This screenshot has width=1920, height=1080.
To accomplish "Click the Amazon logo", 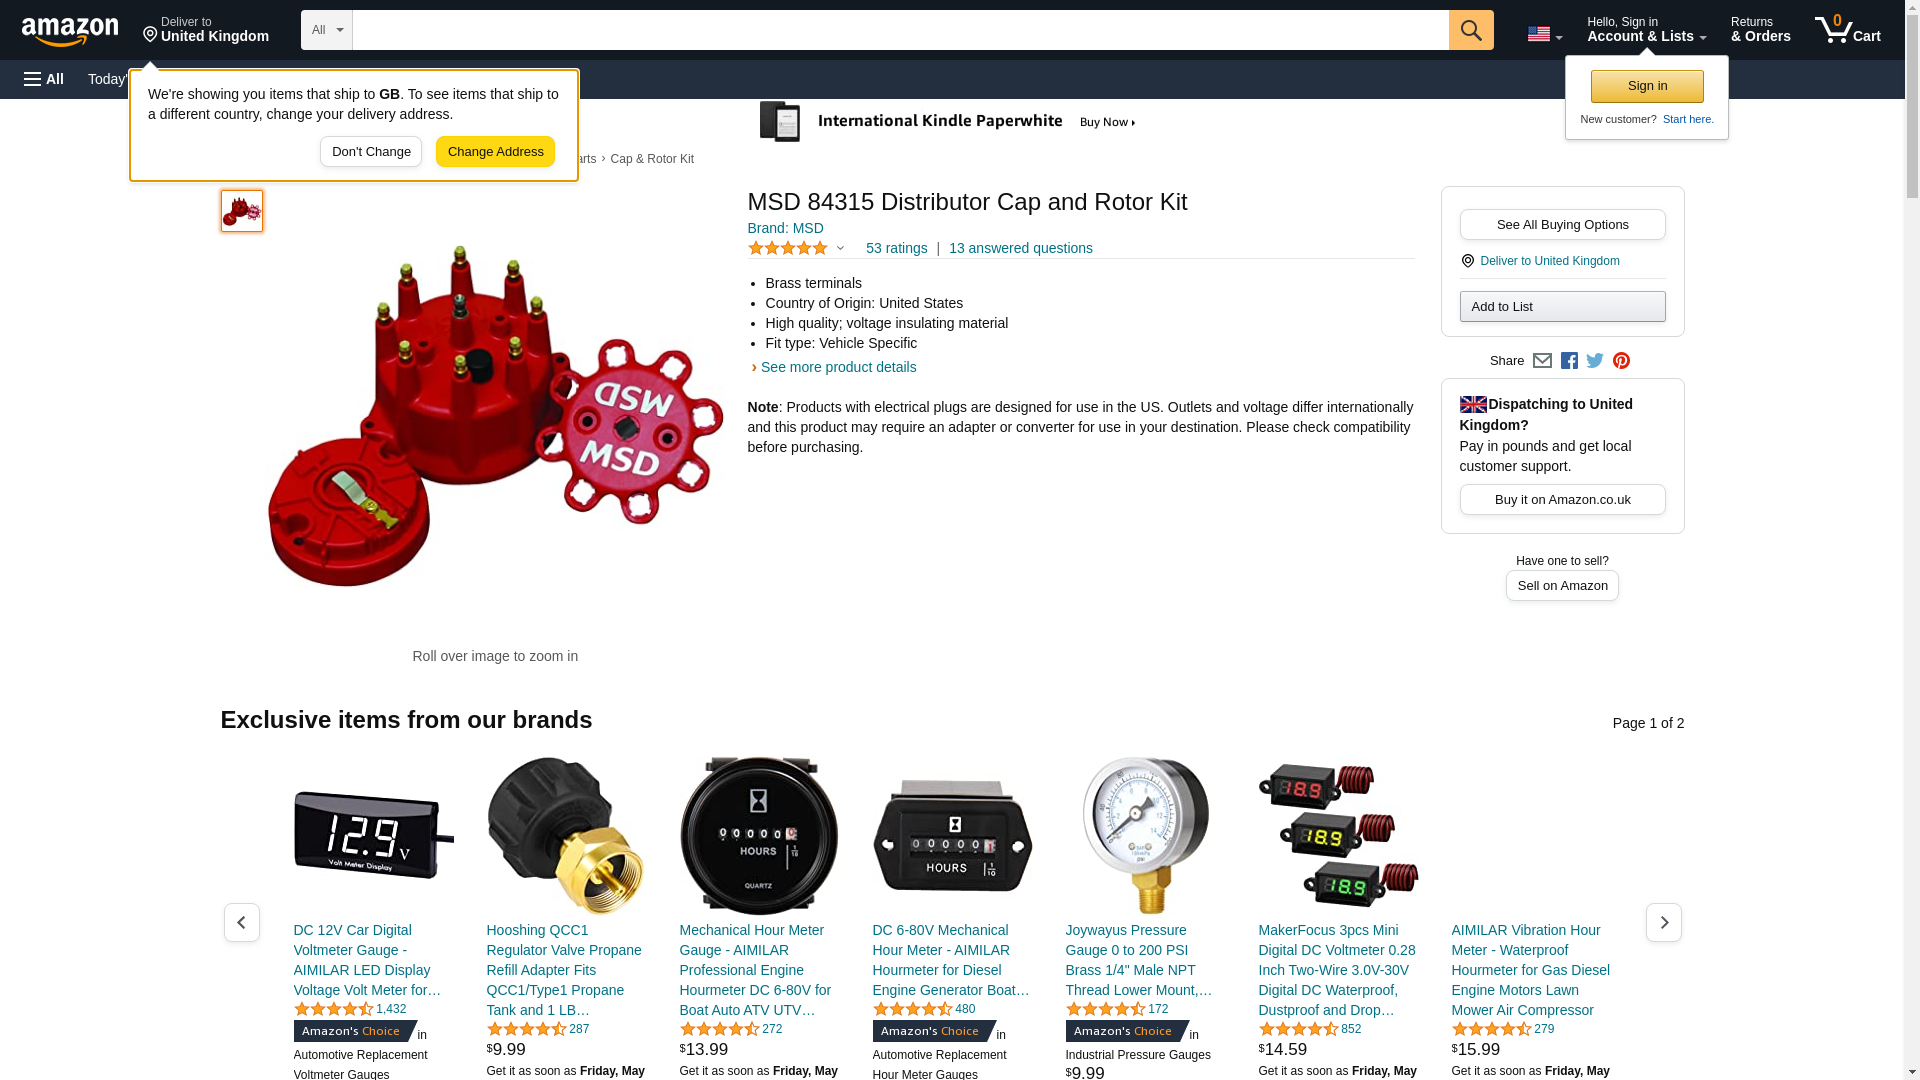I will tap(70, 31).
